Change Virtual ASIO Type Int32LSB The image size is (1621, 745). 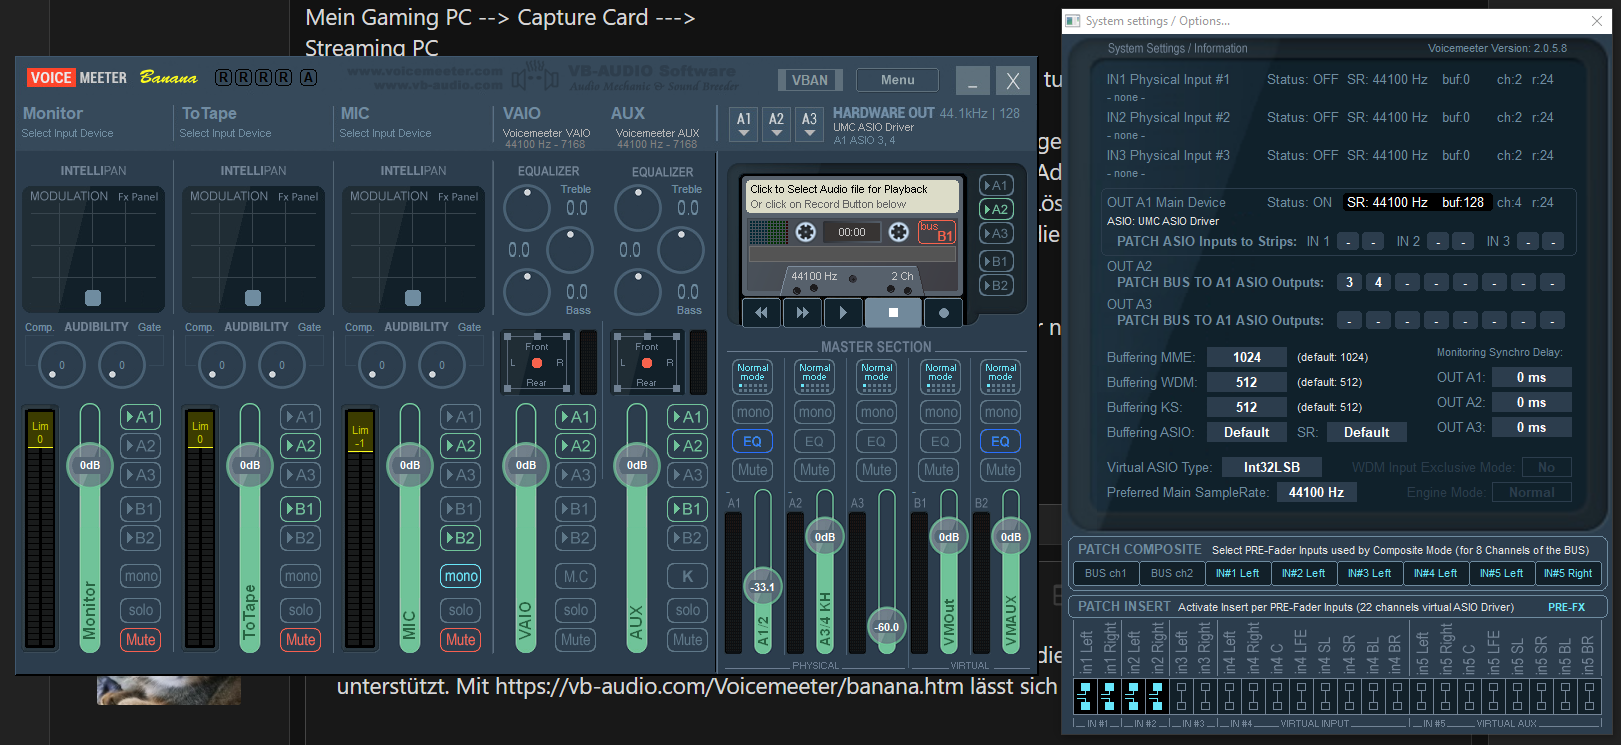1272,467
